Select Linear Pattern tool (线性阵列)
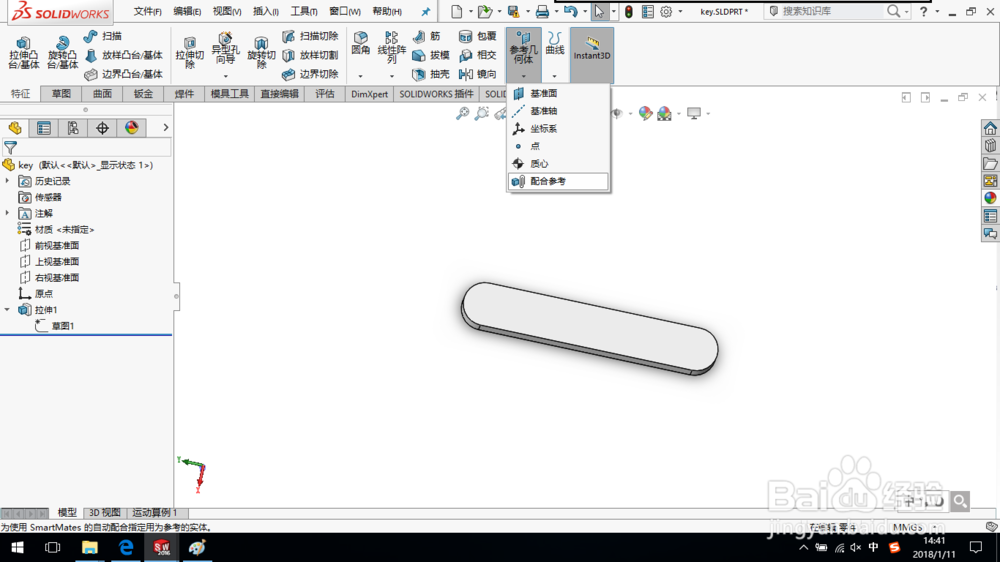The image size is (1000, 562). [x=392, y=47]
